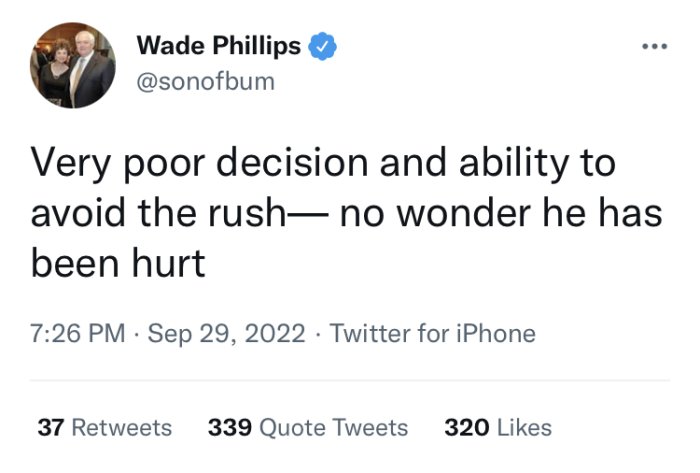700x473 pixels.
Task: Click the 'been hurt' last tweet line
Action: [x=118, y=263]
